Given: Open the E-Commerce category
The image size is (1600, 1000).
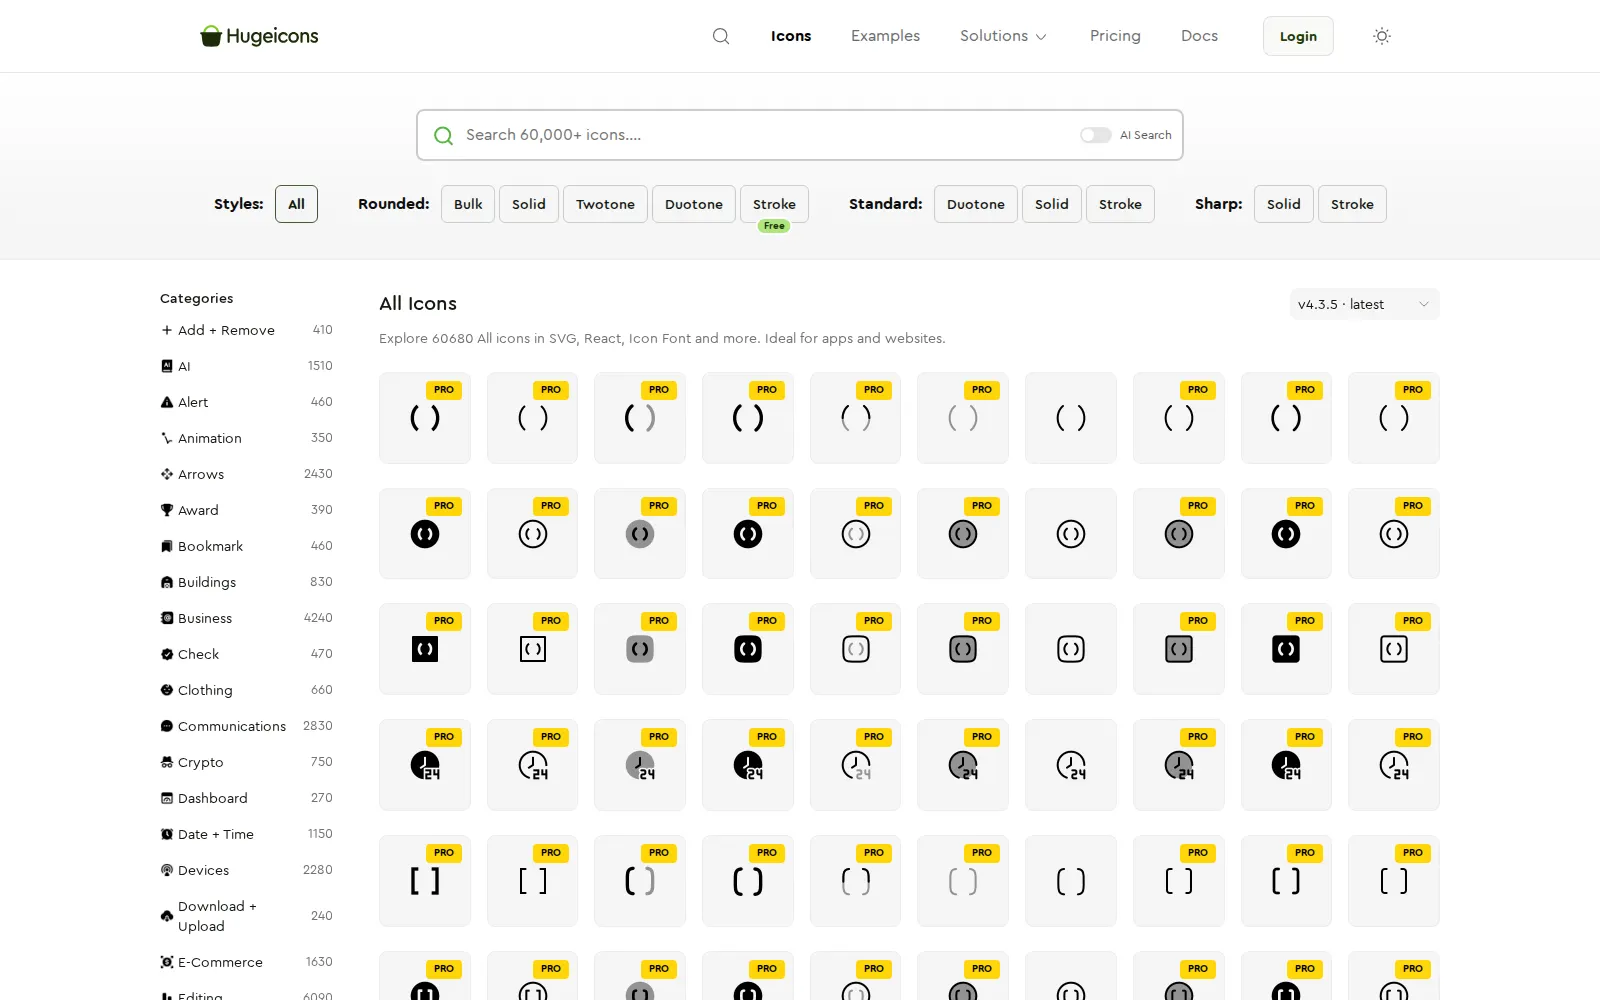Looking at the screenshot, I should pyautogui.click(x=246, y=962).
